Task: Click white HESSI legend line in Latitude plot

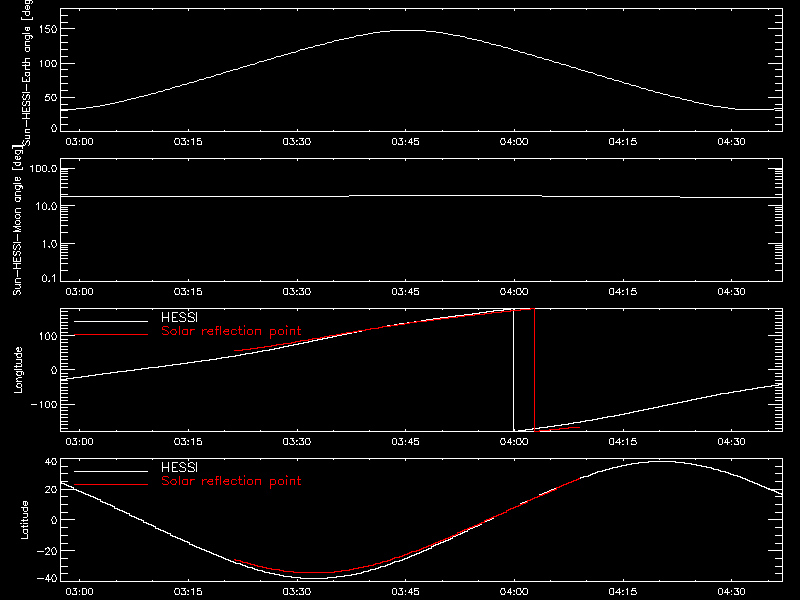Action: pyautogui.click(x=111, y=471)
